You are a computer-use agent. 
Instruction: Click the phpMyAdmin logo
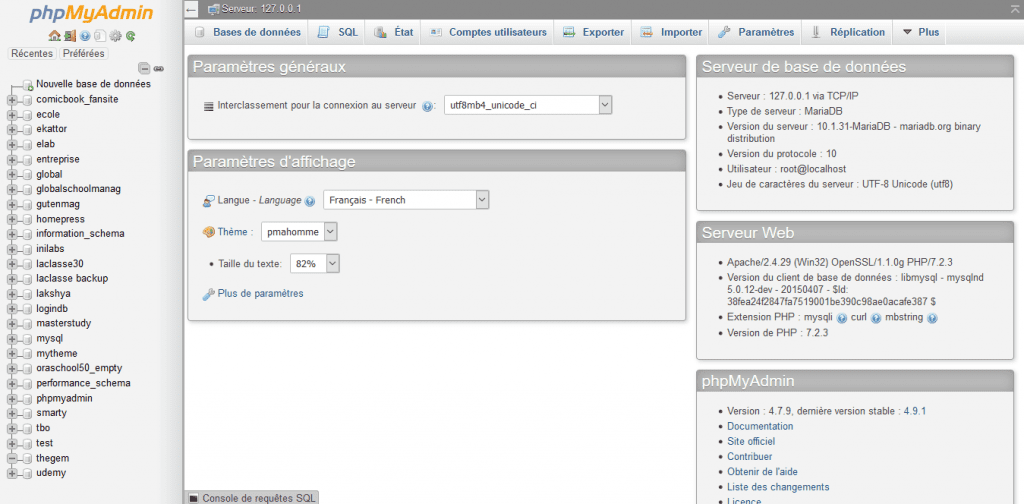[x=92, y=14]
